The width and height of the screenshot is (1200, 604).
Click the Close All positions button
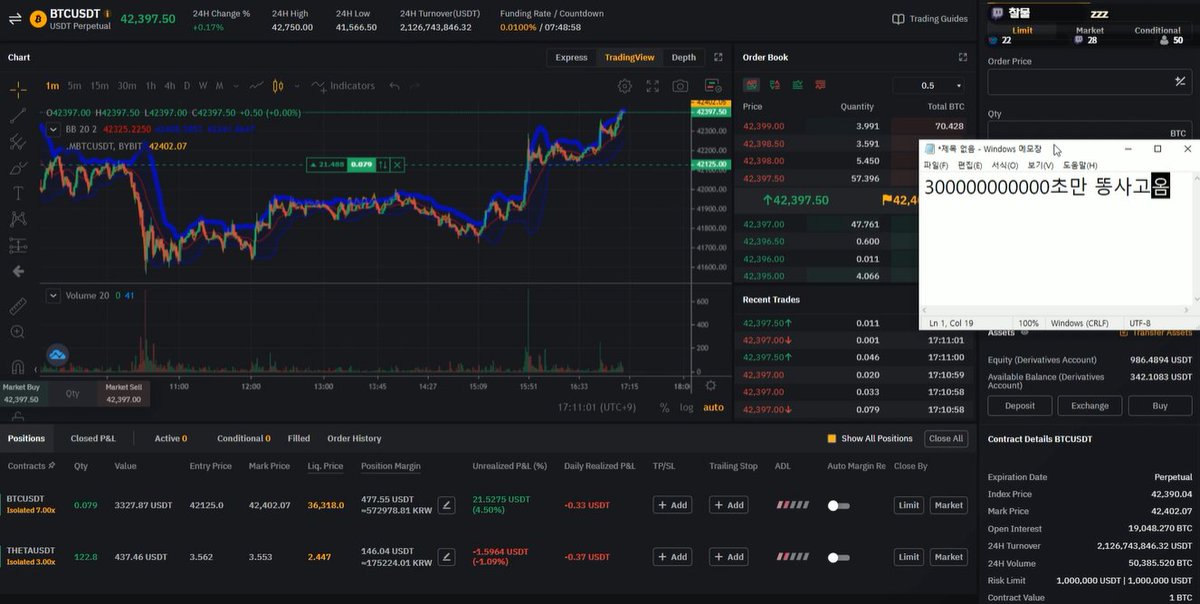946,438
